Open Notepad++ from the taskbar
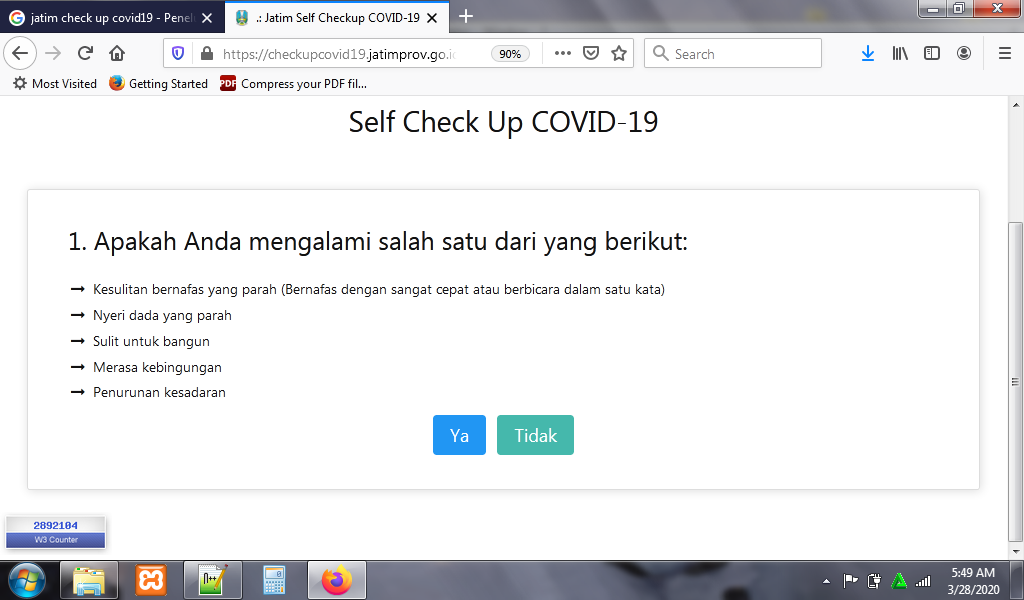This screenshot has height=600, width=1024. click(x=213, y=580)
